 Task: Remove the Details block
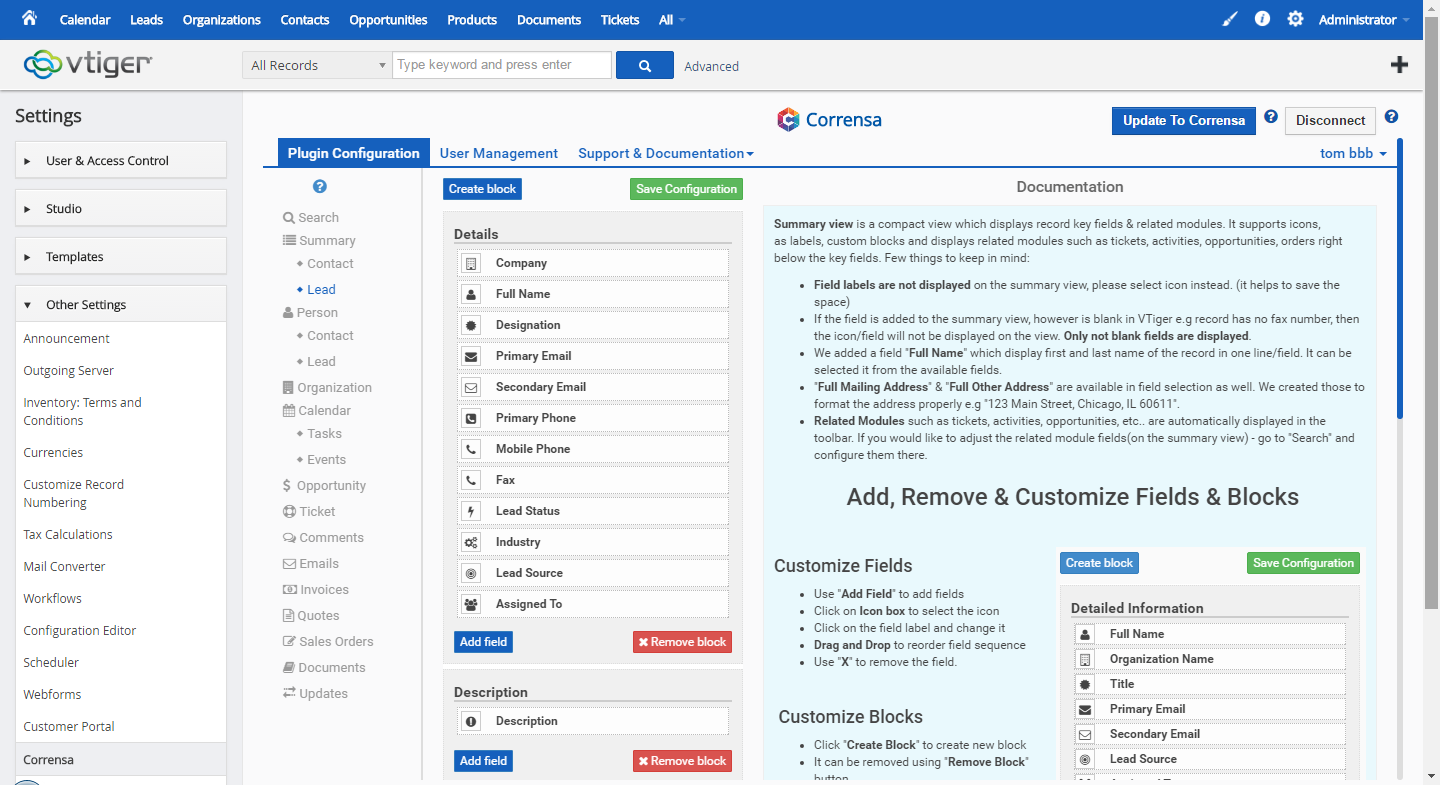click(682, 642)
